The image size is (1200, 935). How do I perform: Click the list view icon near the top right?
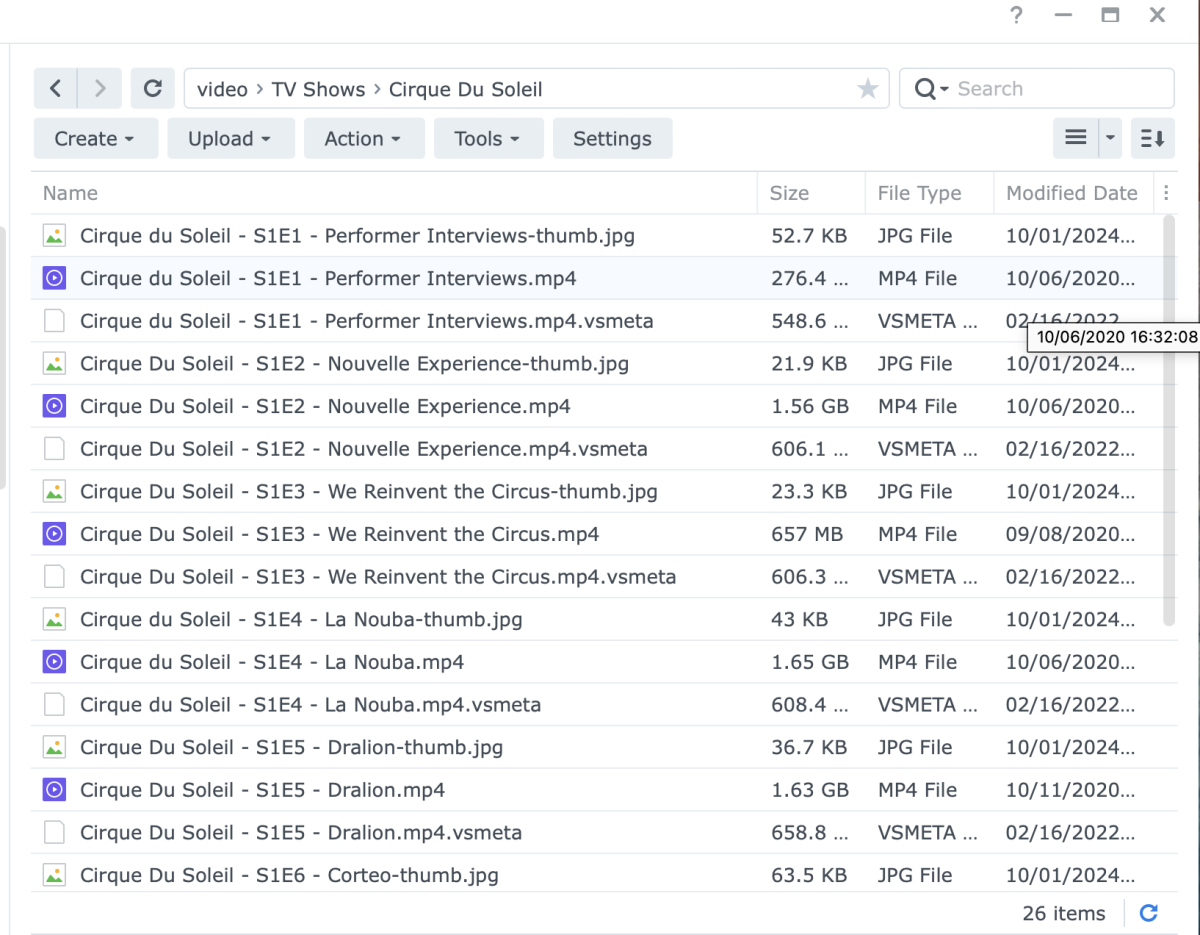tap(1078, 138)
